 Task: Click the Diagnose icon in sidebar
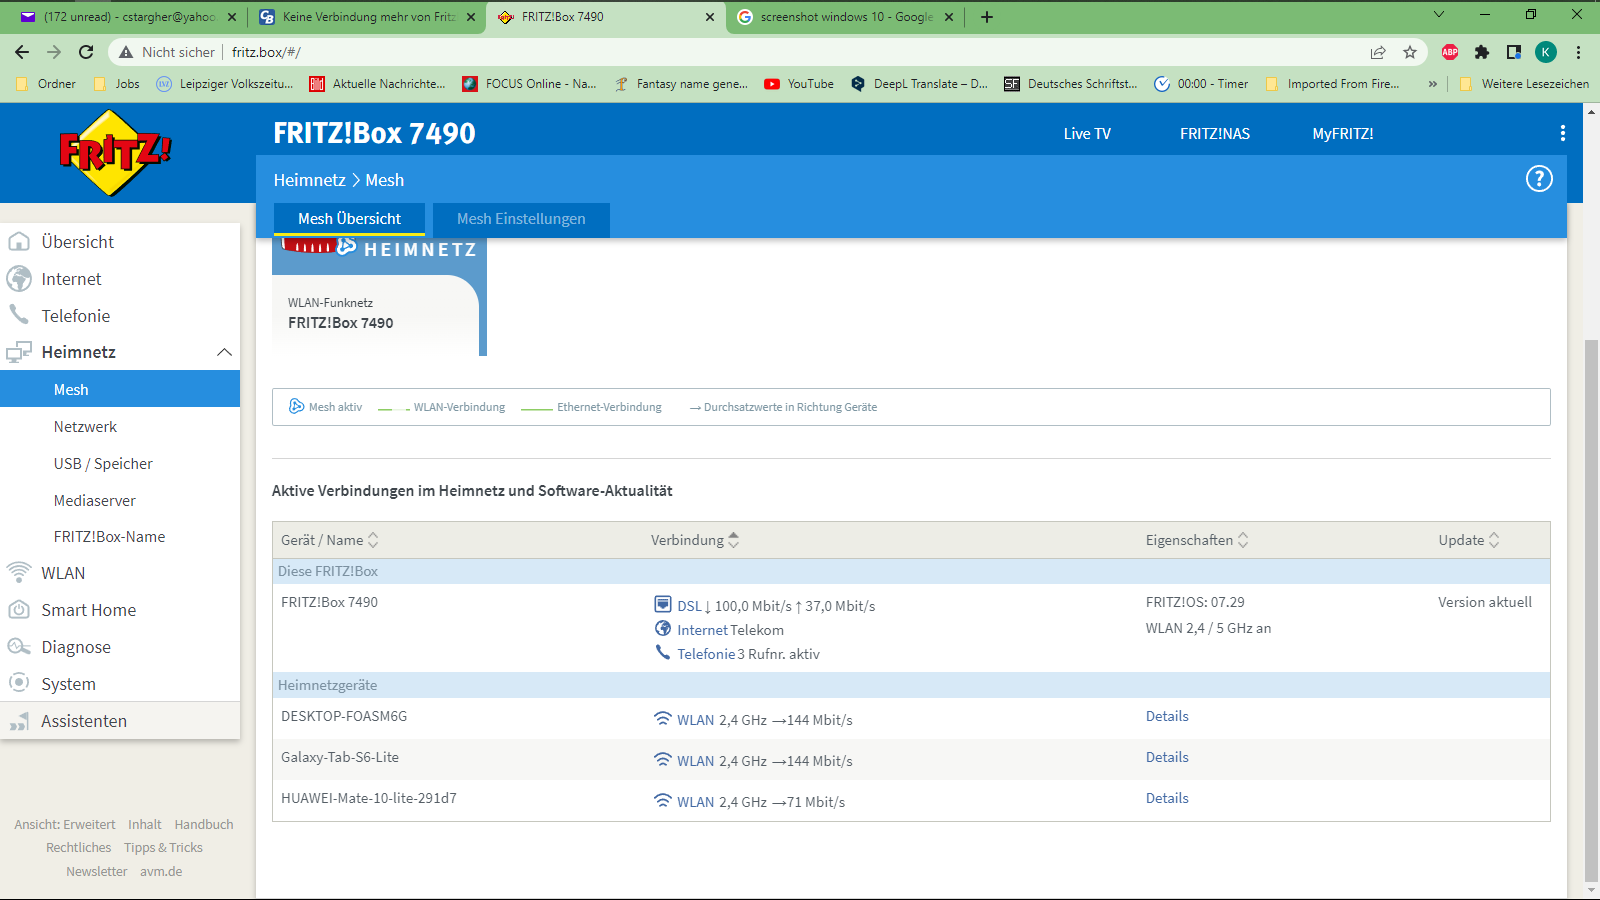(19, 647)
